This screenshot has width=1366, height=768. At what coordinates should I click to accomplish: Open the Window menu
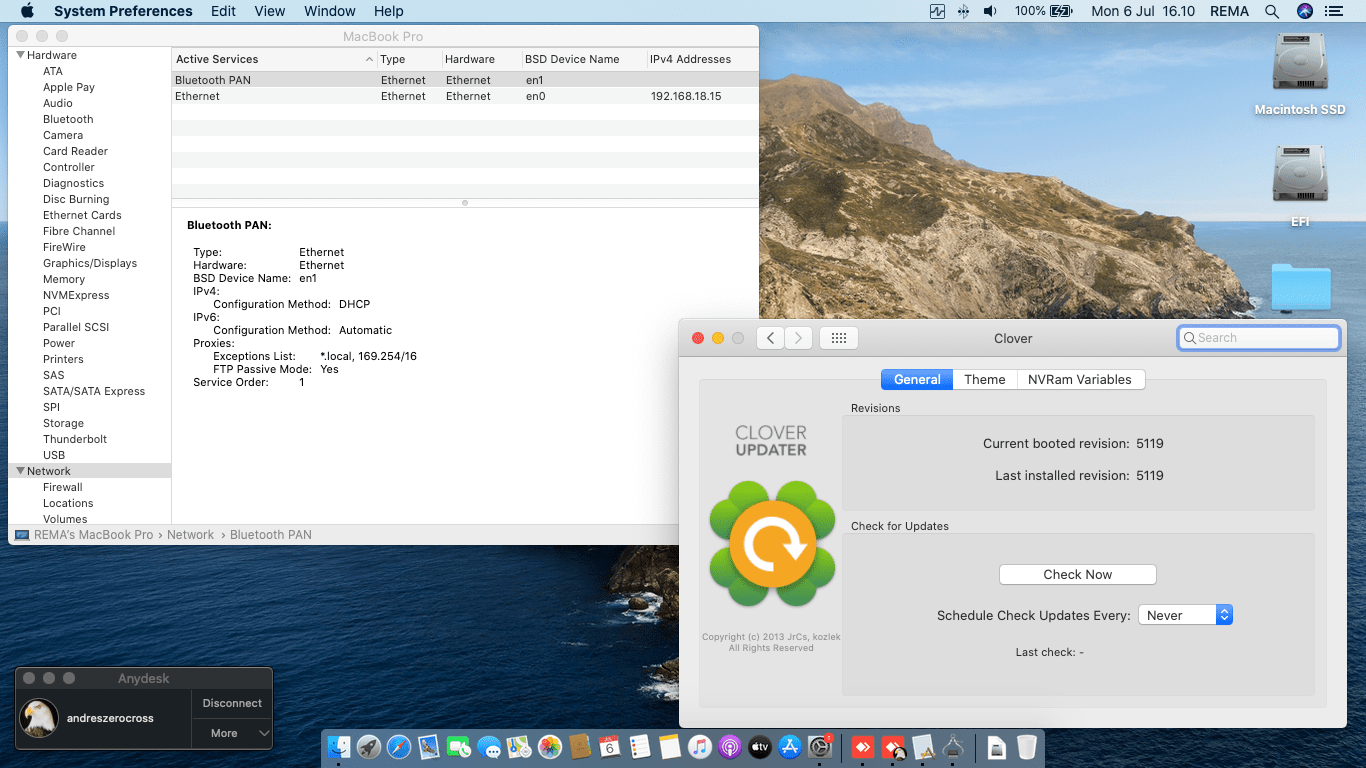coord(330,11)
